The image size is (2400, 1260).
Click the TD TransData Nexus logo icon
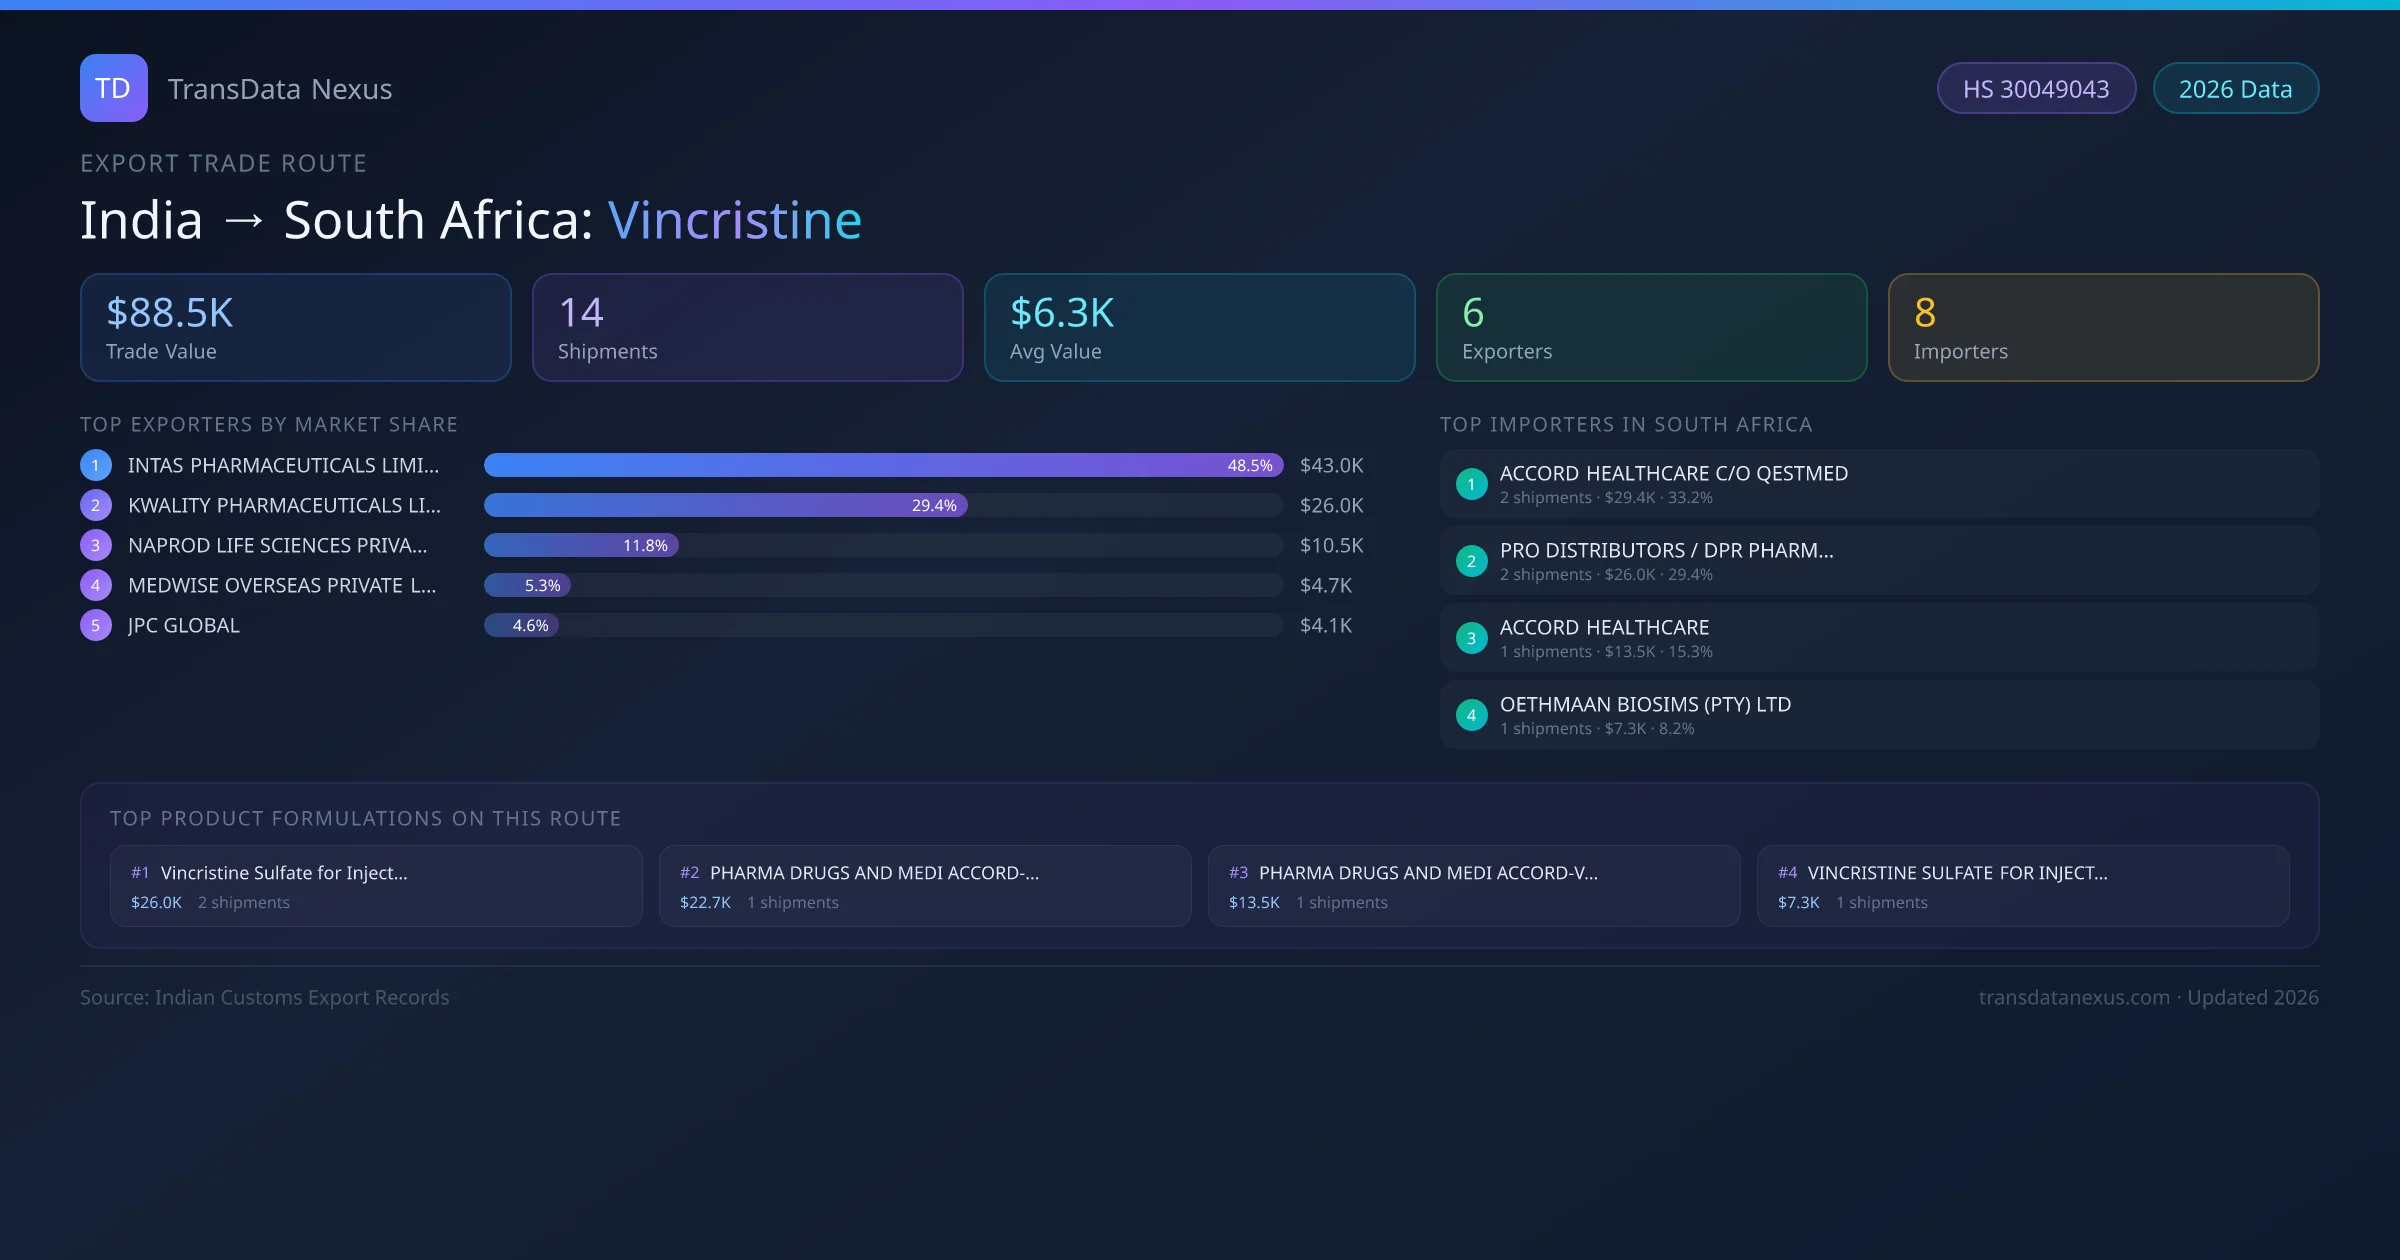point(113,88)
